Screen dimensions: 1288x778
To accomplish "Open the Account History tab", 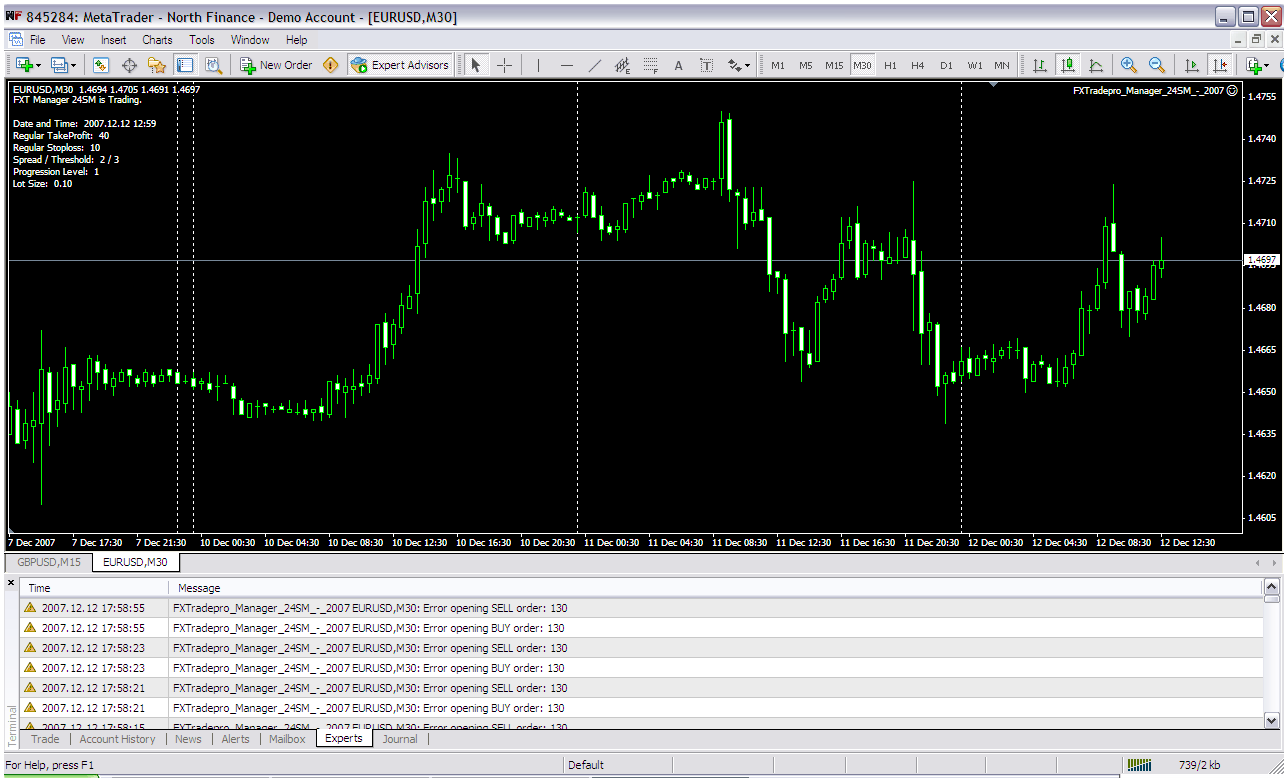I will pos(117,739).
